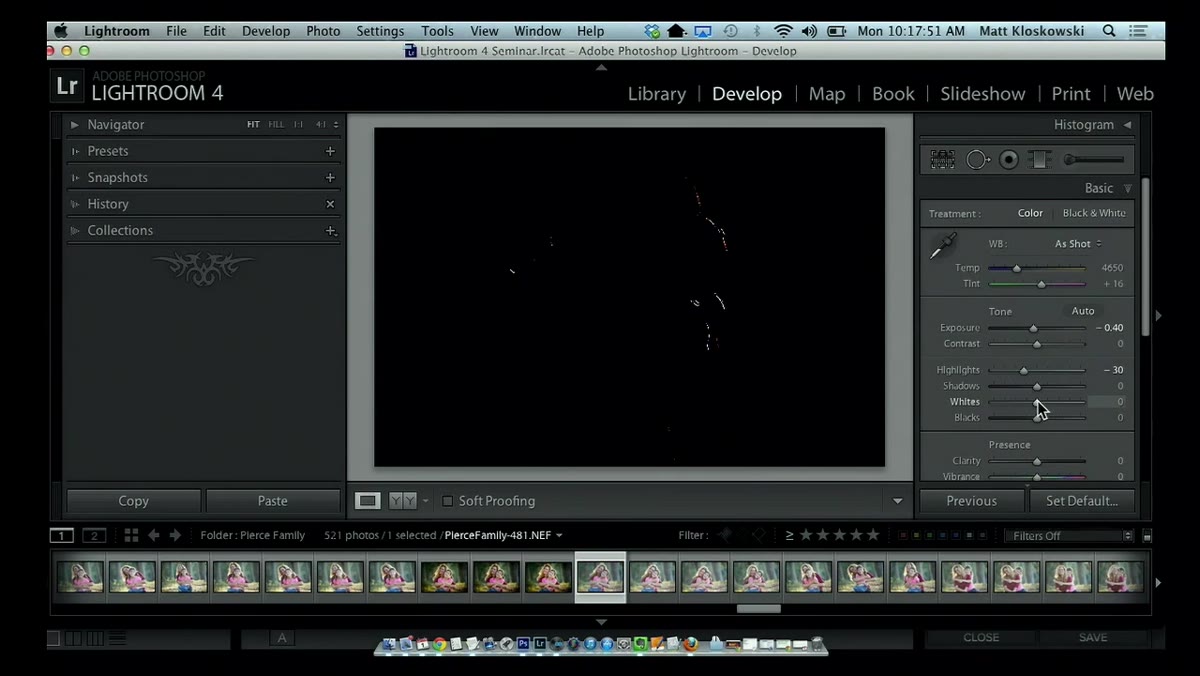Open the Filters Off dropdown

coord(1068,536)
